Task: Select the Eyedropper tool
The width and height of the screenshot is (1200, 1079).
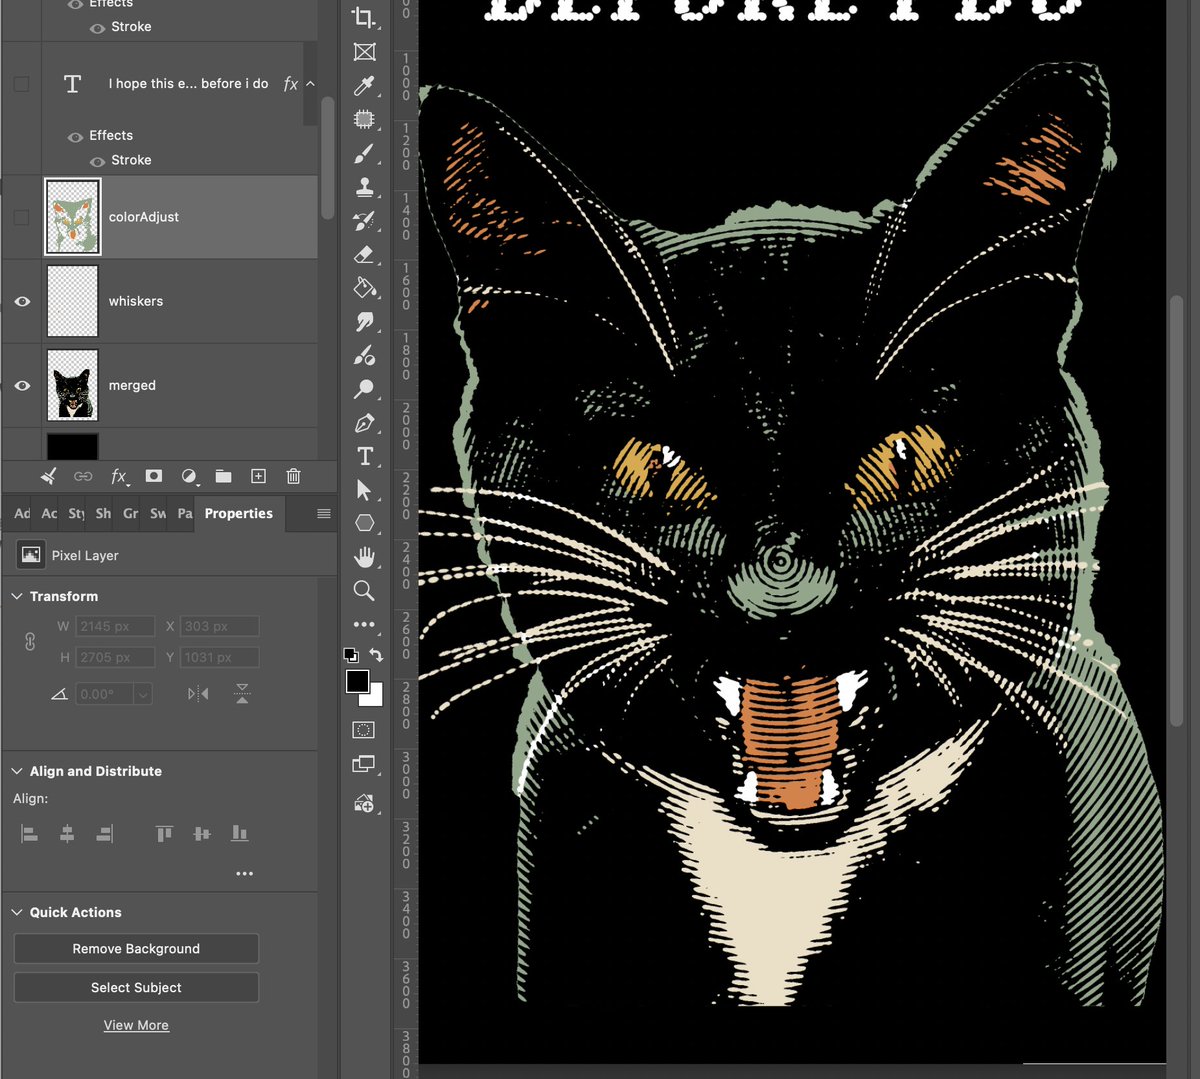Action: [x=364, y=86]
